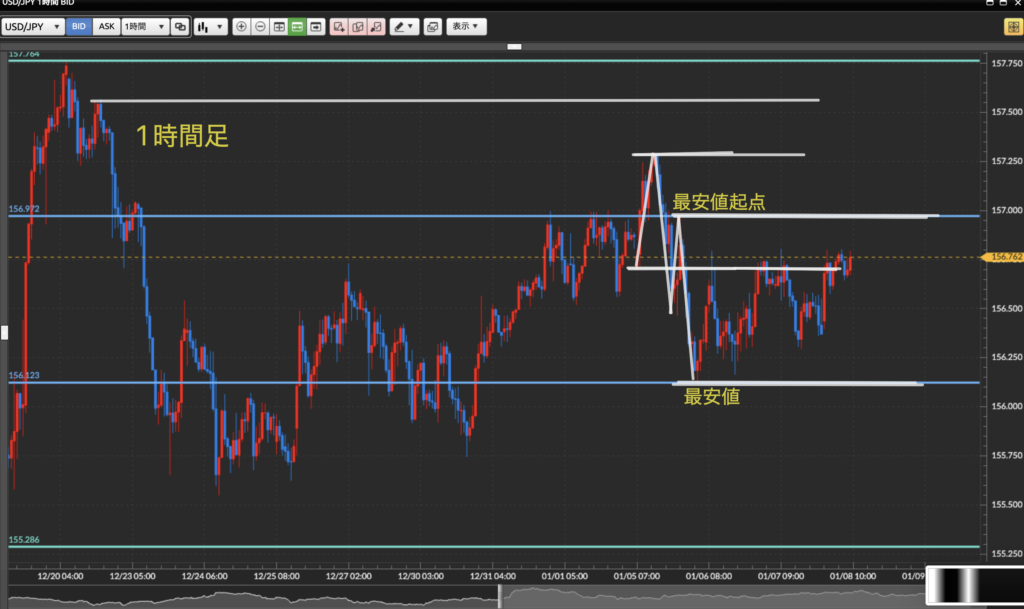1024x609 pixels.
Task: Click the scroll-to-latest arrow icon
Action: pyautogui.click(x=316, y=27)
